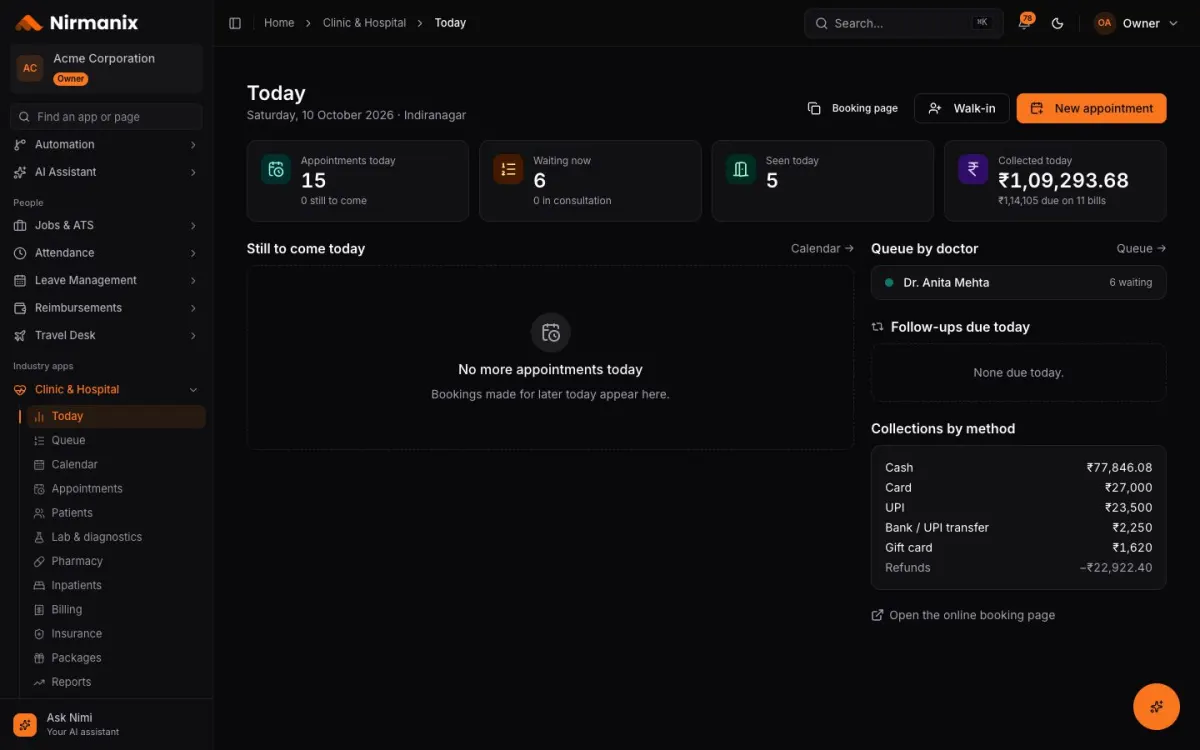Click the Lab & diagnostics flask icon
Screen dimensions: 1200x750
(x=39, y=537)
